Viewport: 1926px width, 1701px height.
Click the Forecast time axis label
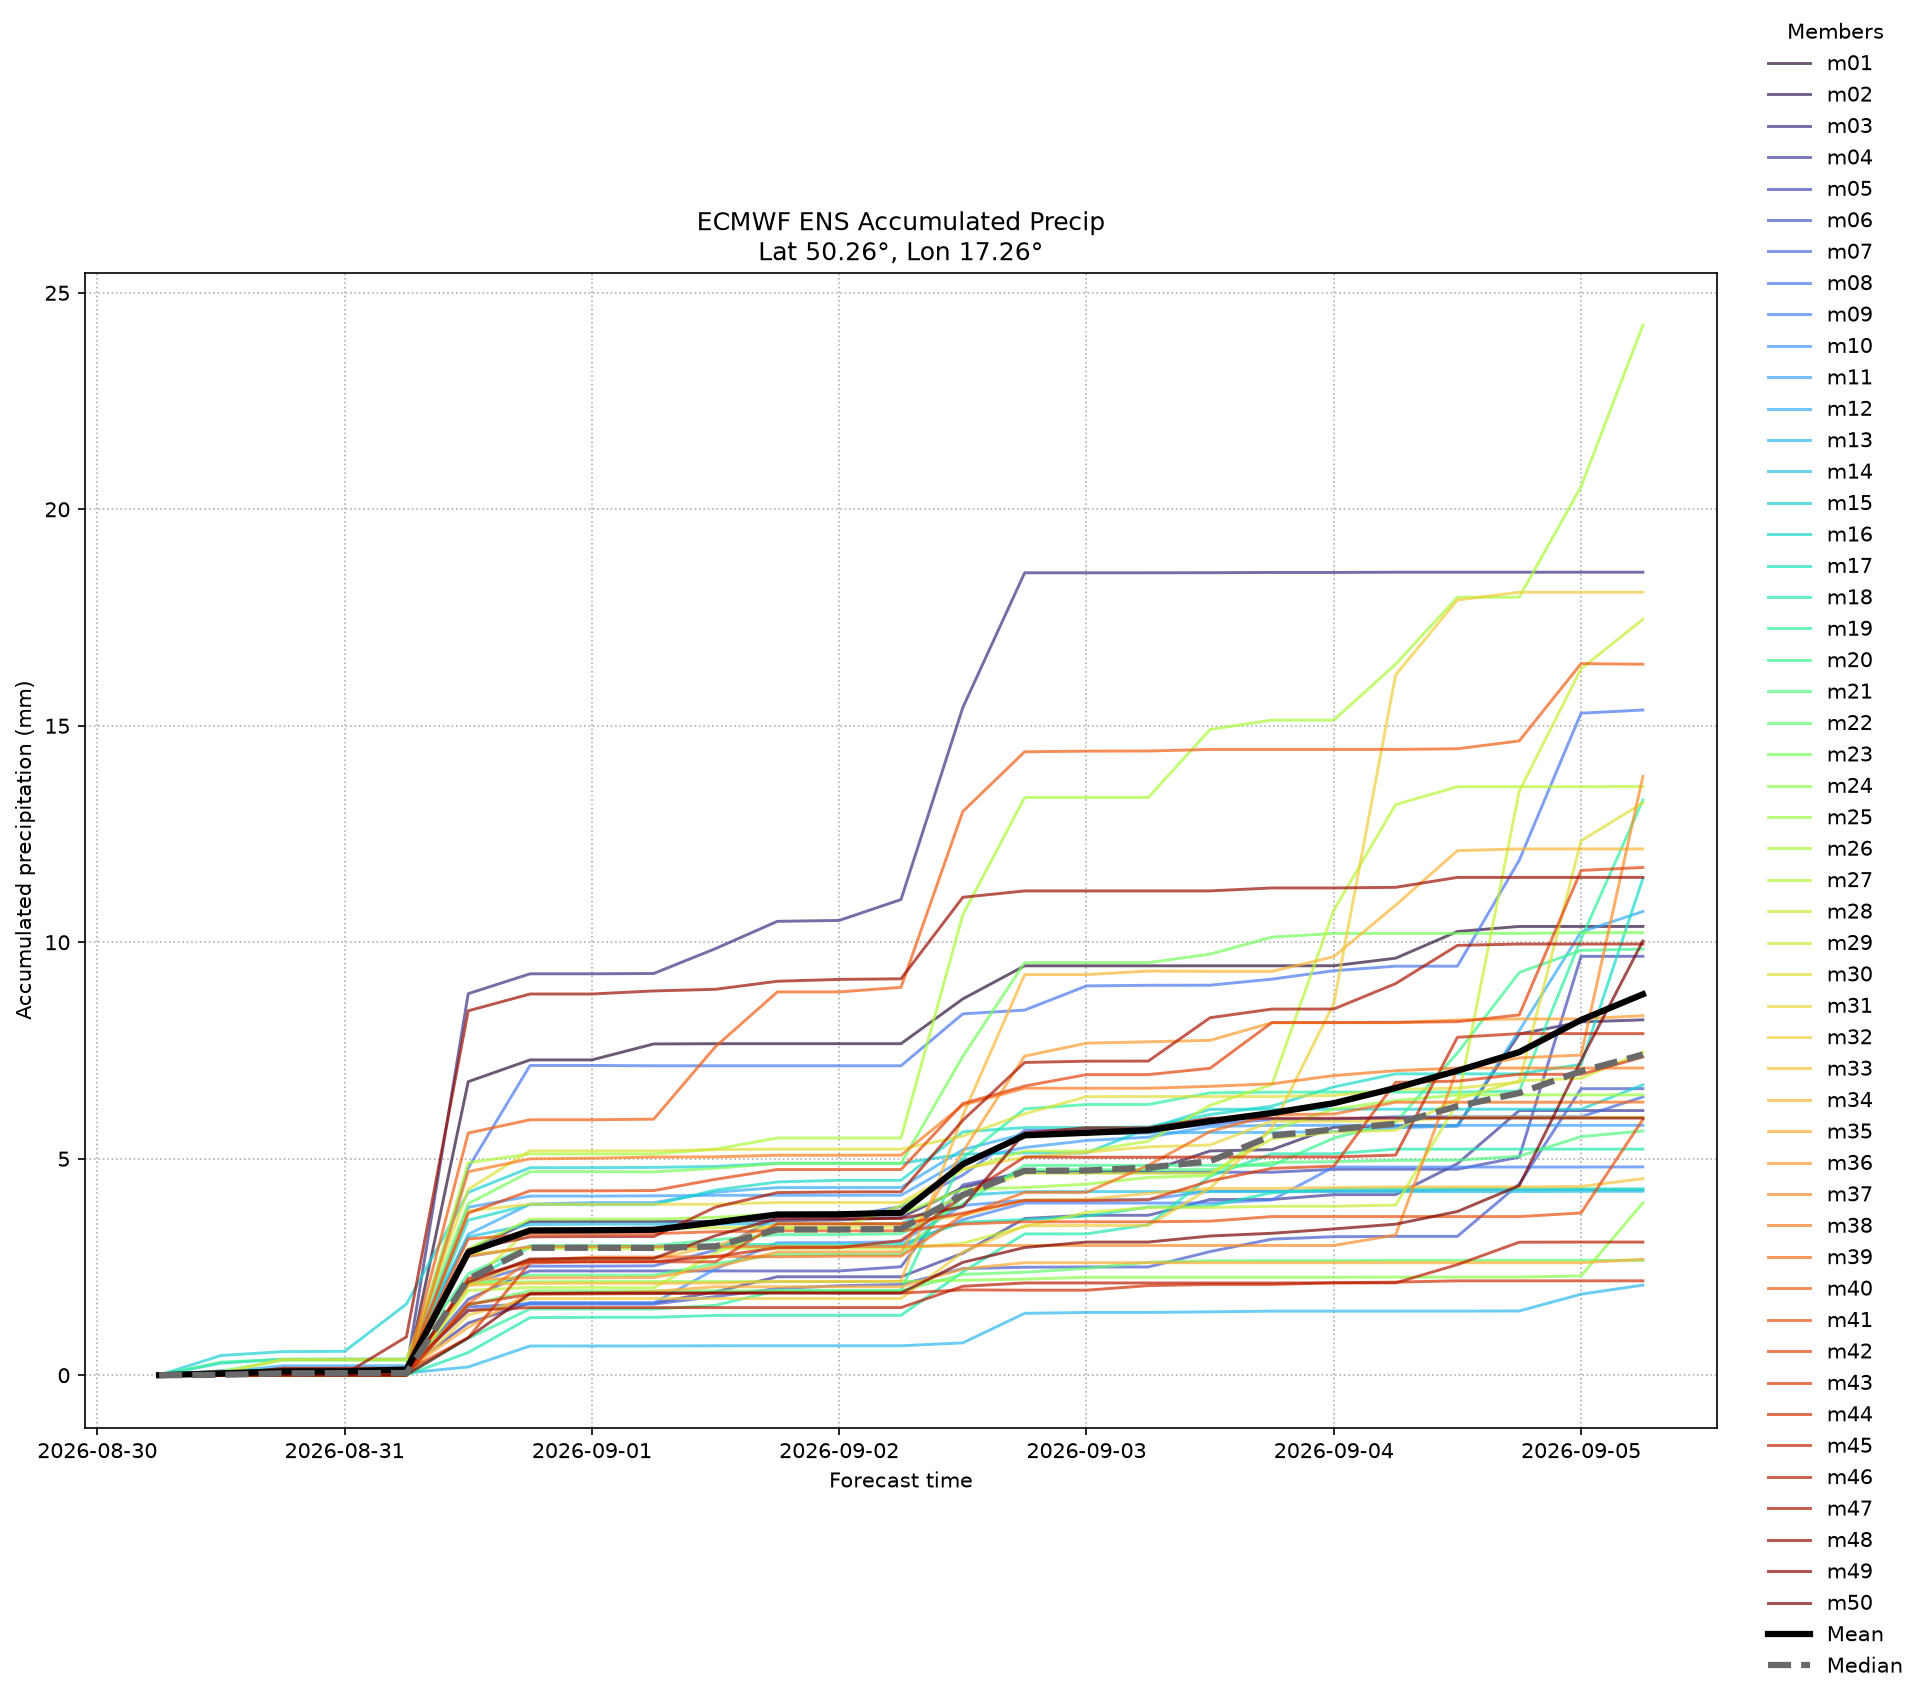(900, 1481)
